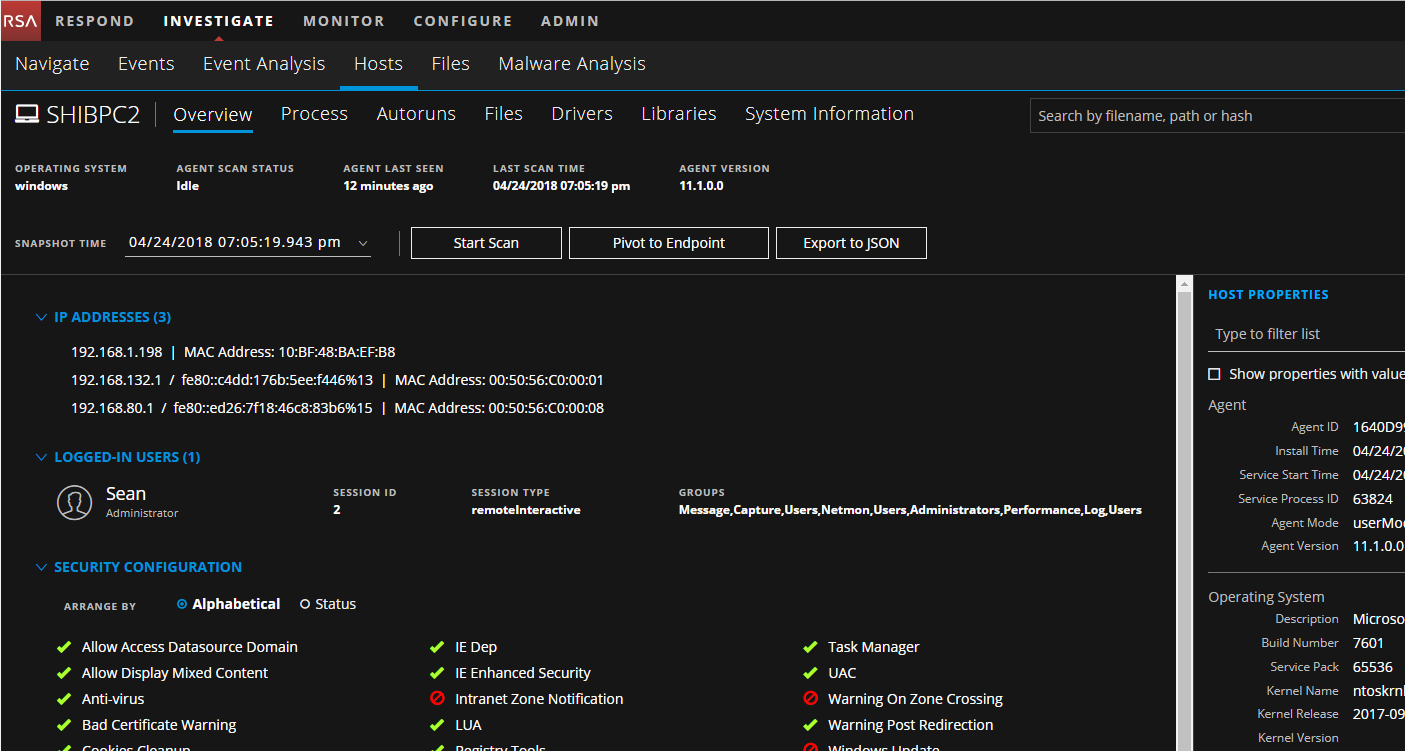This screenshot has width=1405, height=751.
Task: Switch to the Autoruns tab
Action: pos(416,114)
